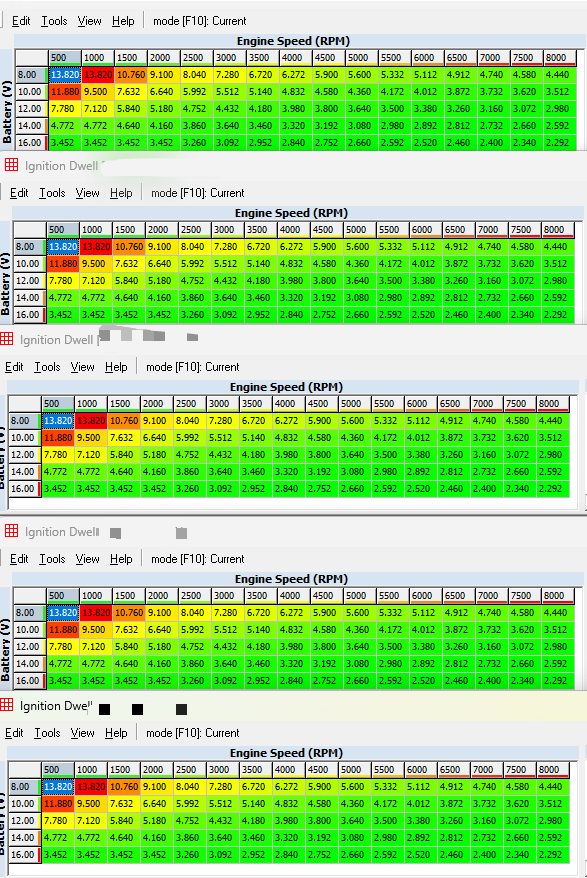Open the View menu in the fourth window
The image size is (587, 878).
[x=87, y=559]
